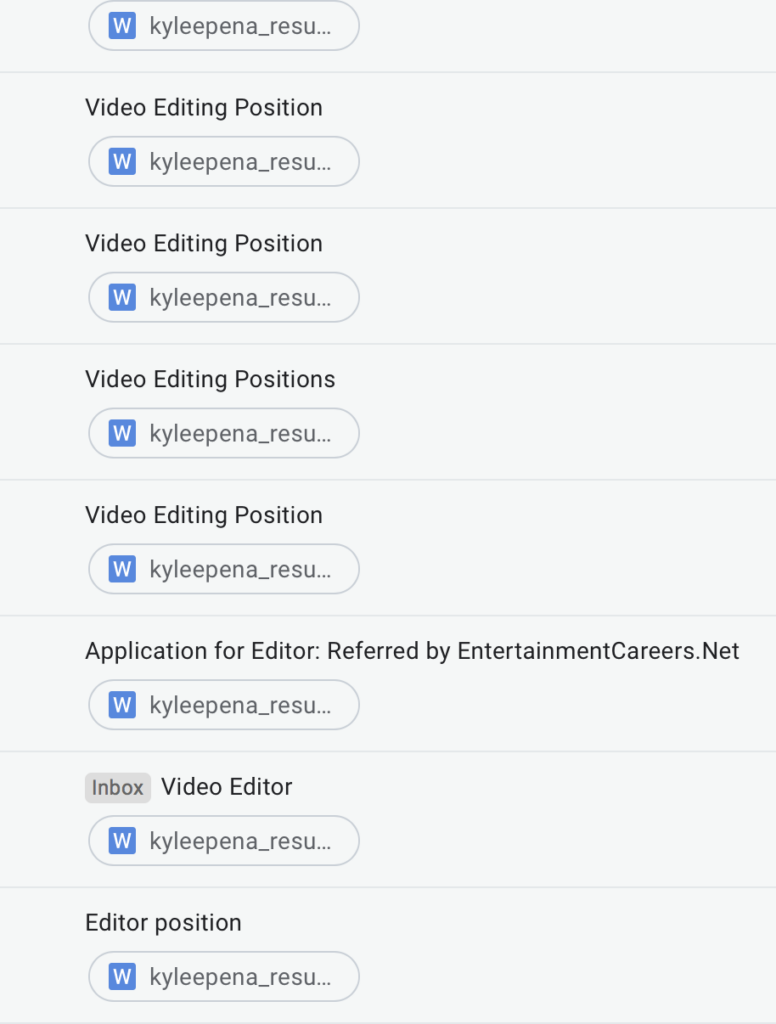Open kyleepena_resu attachment under Editor position
This screenshot has width=776, height=1024.
point(224,976)
